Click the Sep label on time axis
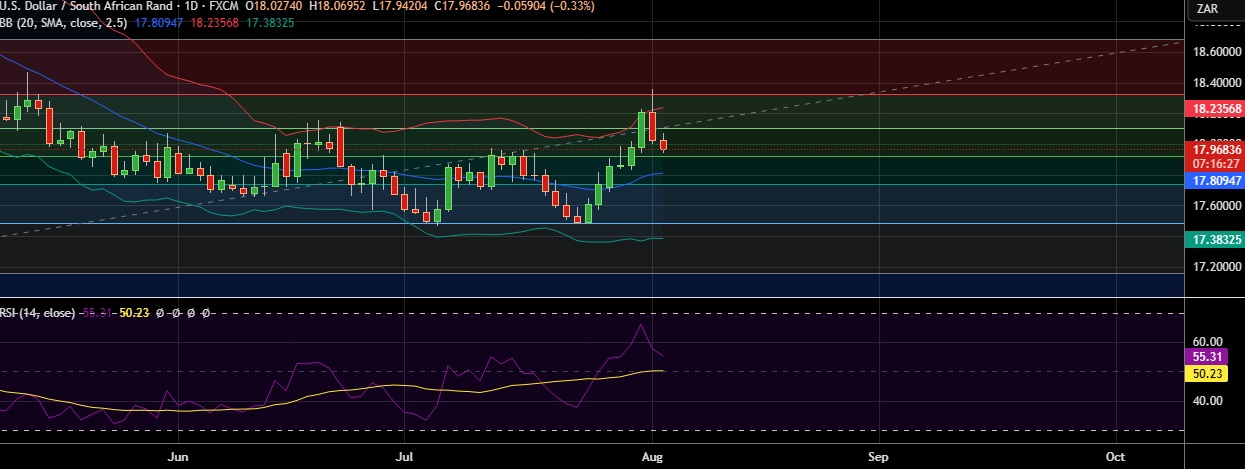The image size is (1245, 469). [x=879, y=456]
